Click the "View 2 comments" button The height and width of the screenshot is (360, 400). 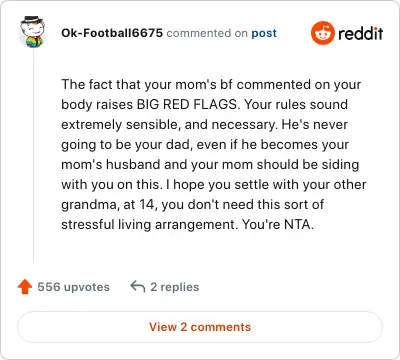(200, 327)
